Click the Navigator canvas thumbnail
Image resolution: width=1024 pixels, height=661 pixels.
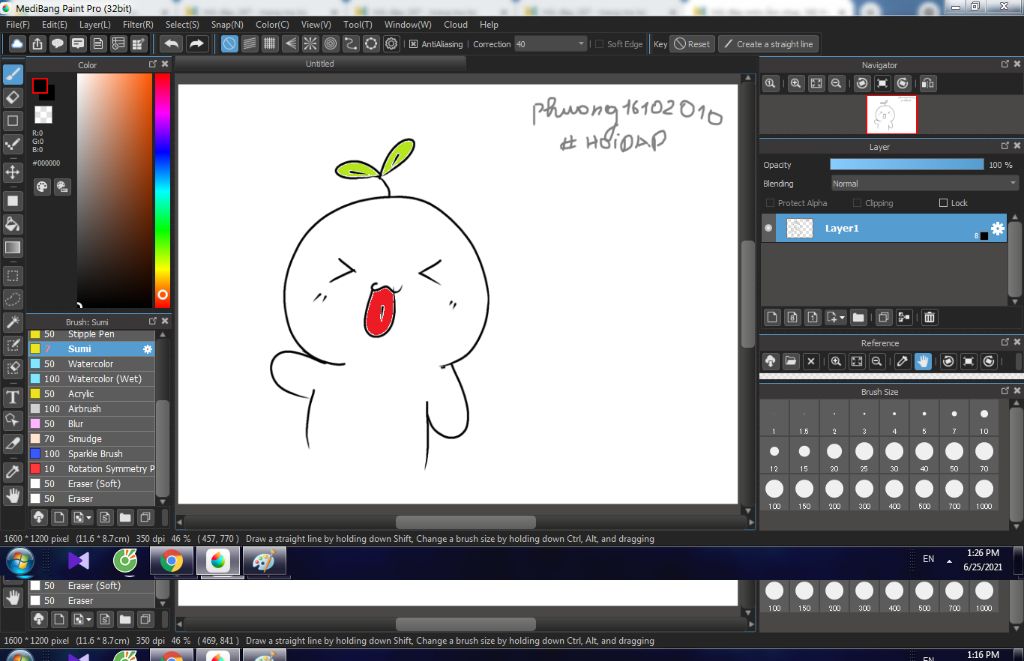[x=891, y=114]
